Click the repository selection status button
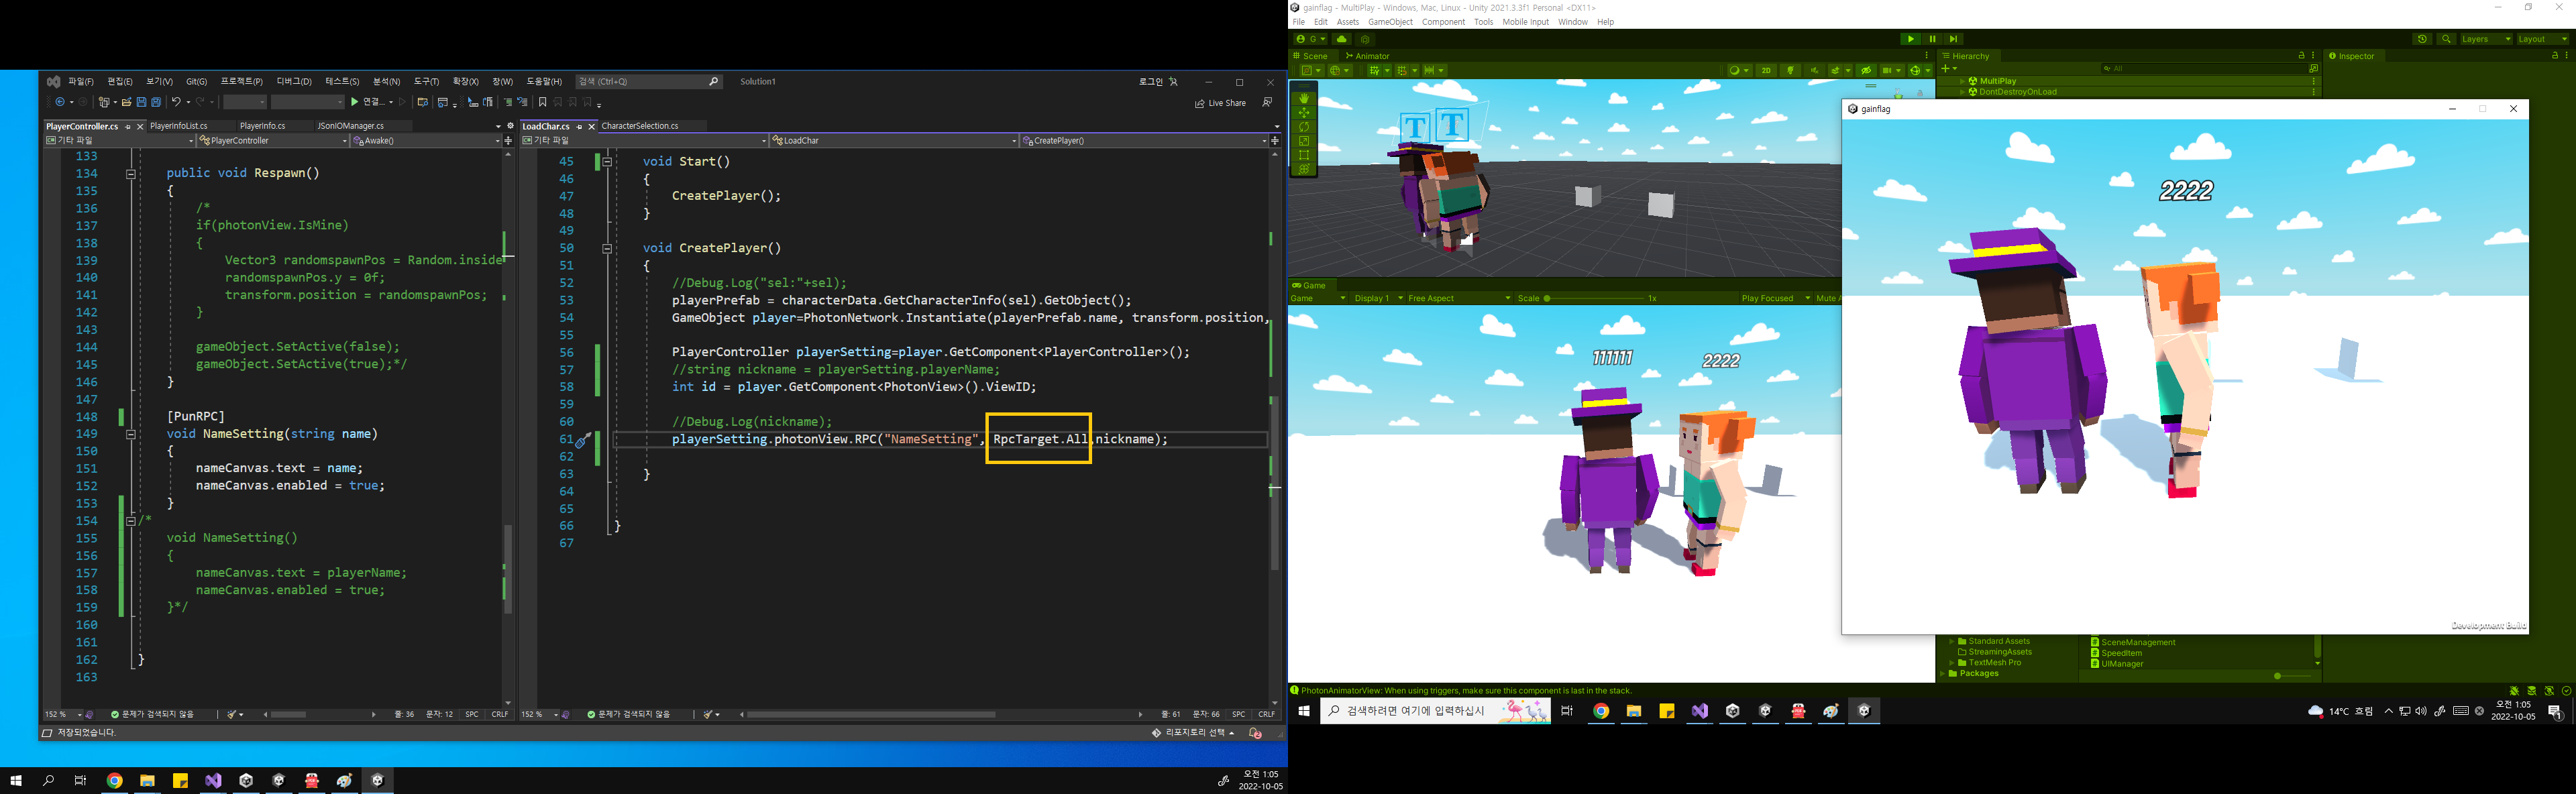The height and width of the screenshot is (794, 2576). (x=1193, y=733)
